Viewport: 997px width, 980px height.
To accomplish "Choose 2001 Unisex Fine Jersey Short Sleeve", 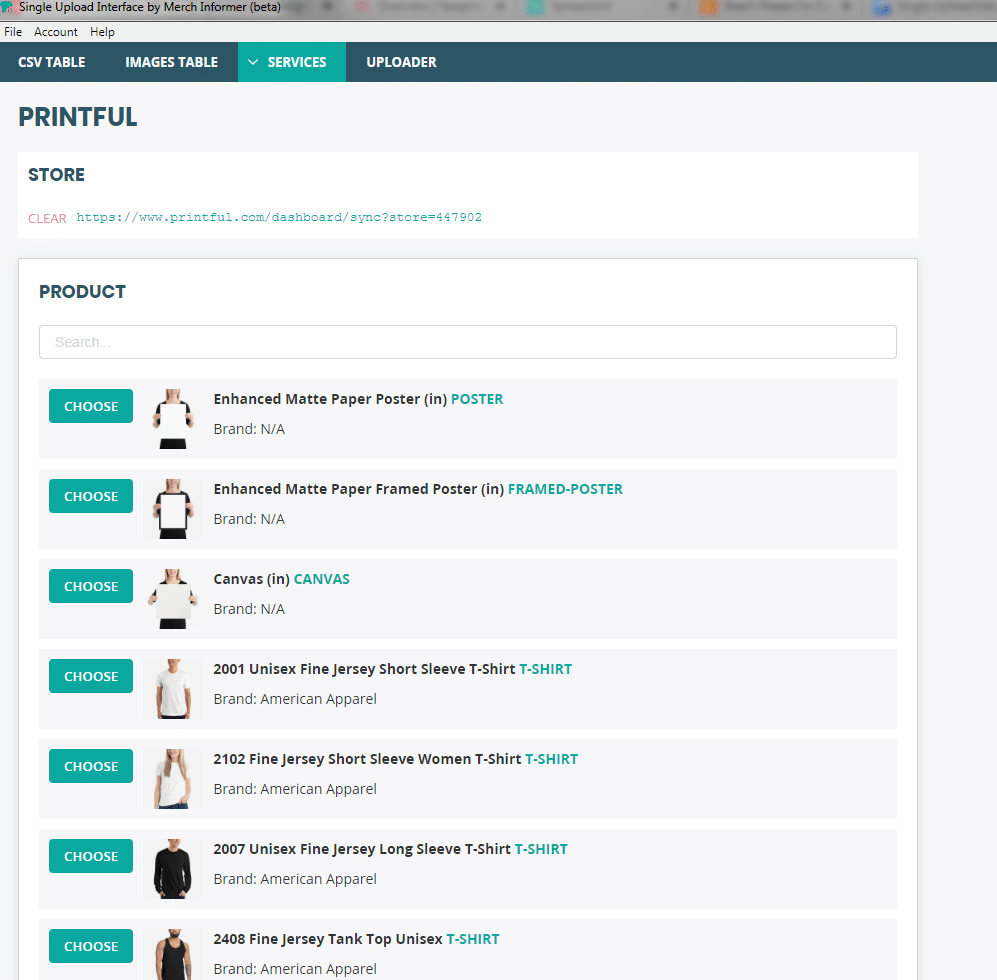I will (x=91, y=676).
